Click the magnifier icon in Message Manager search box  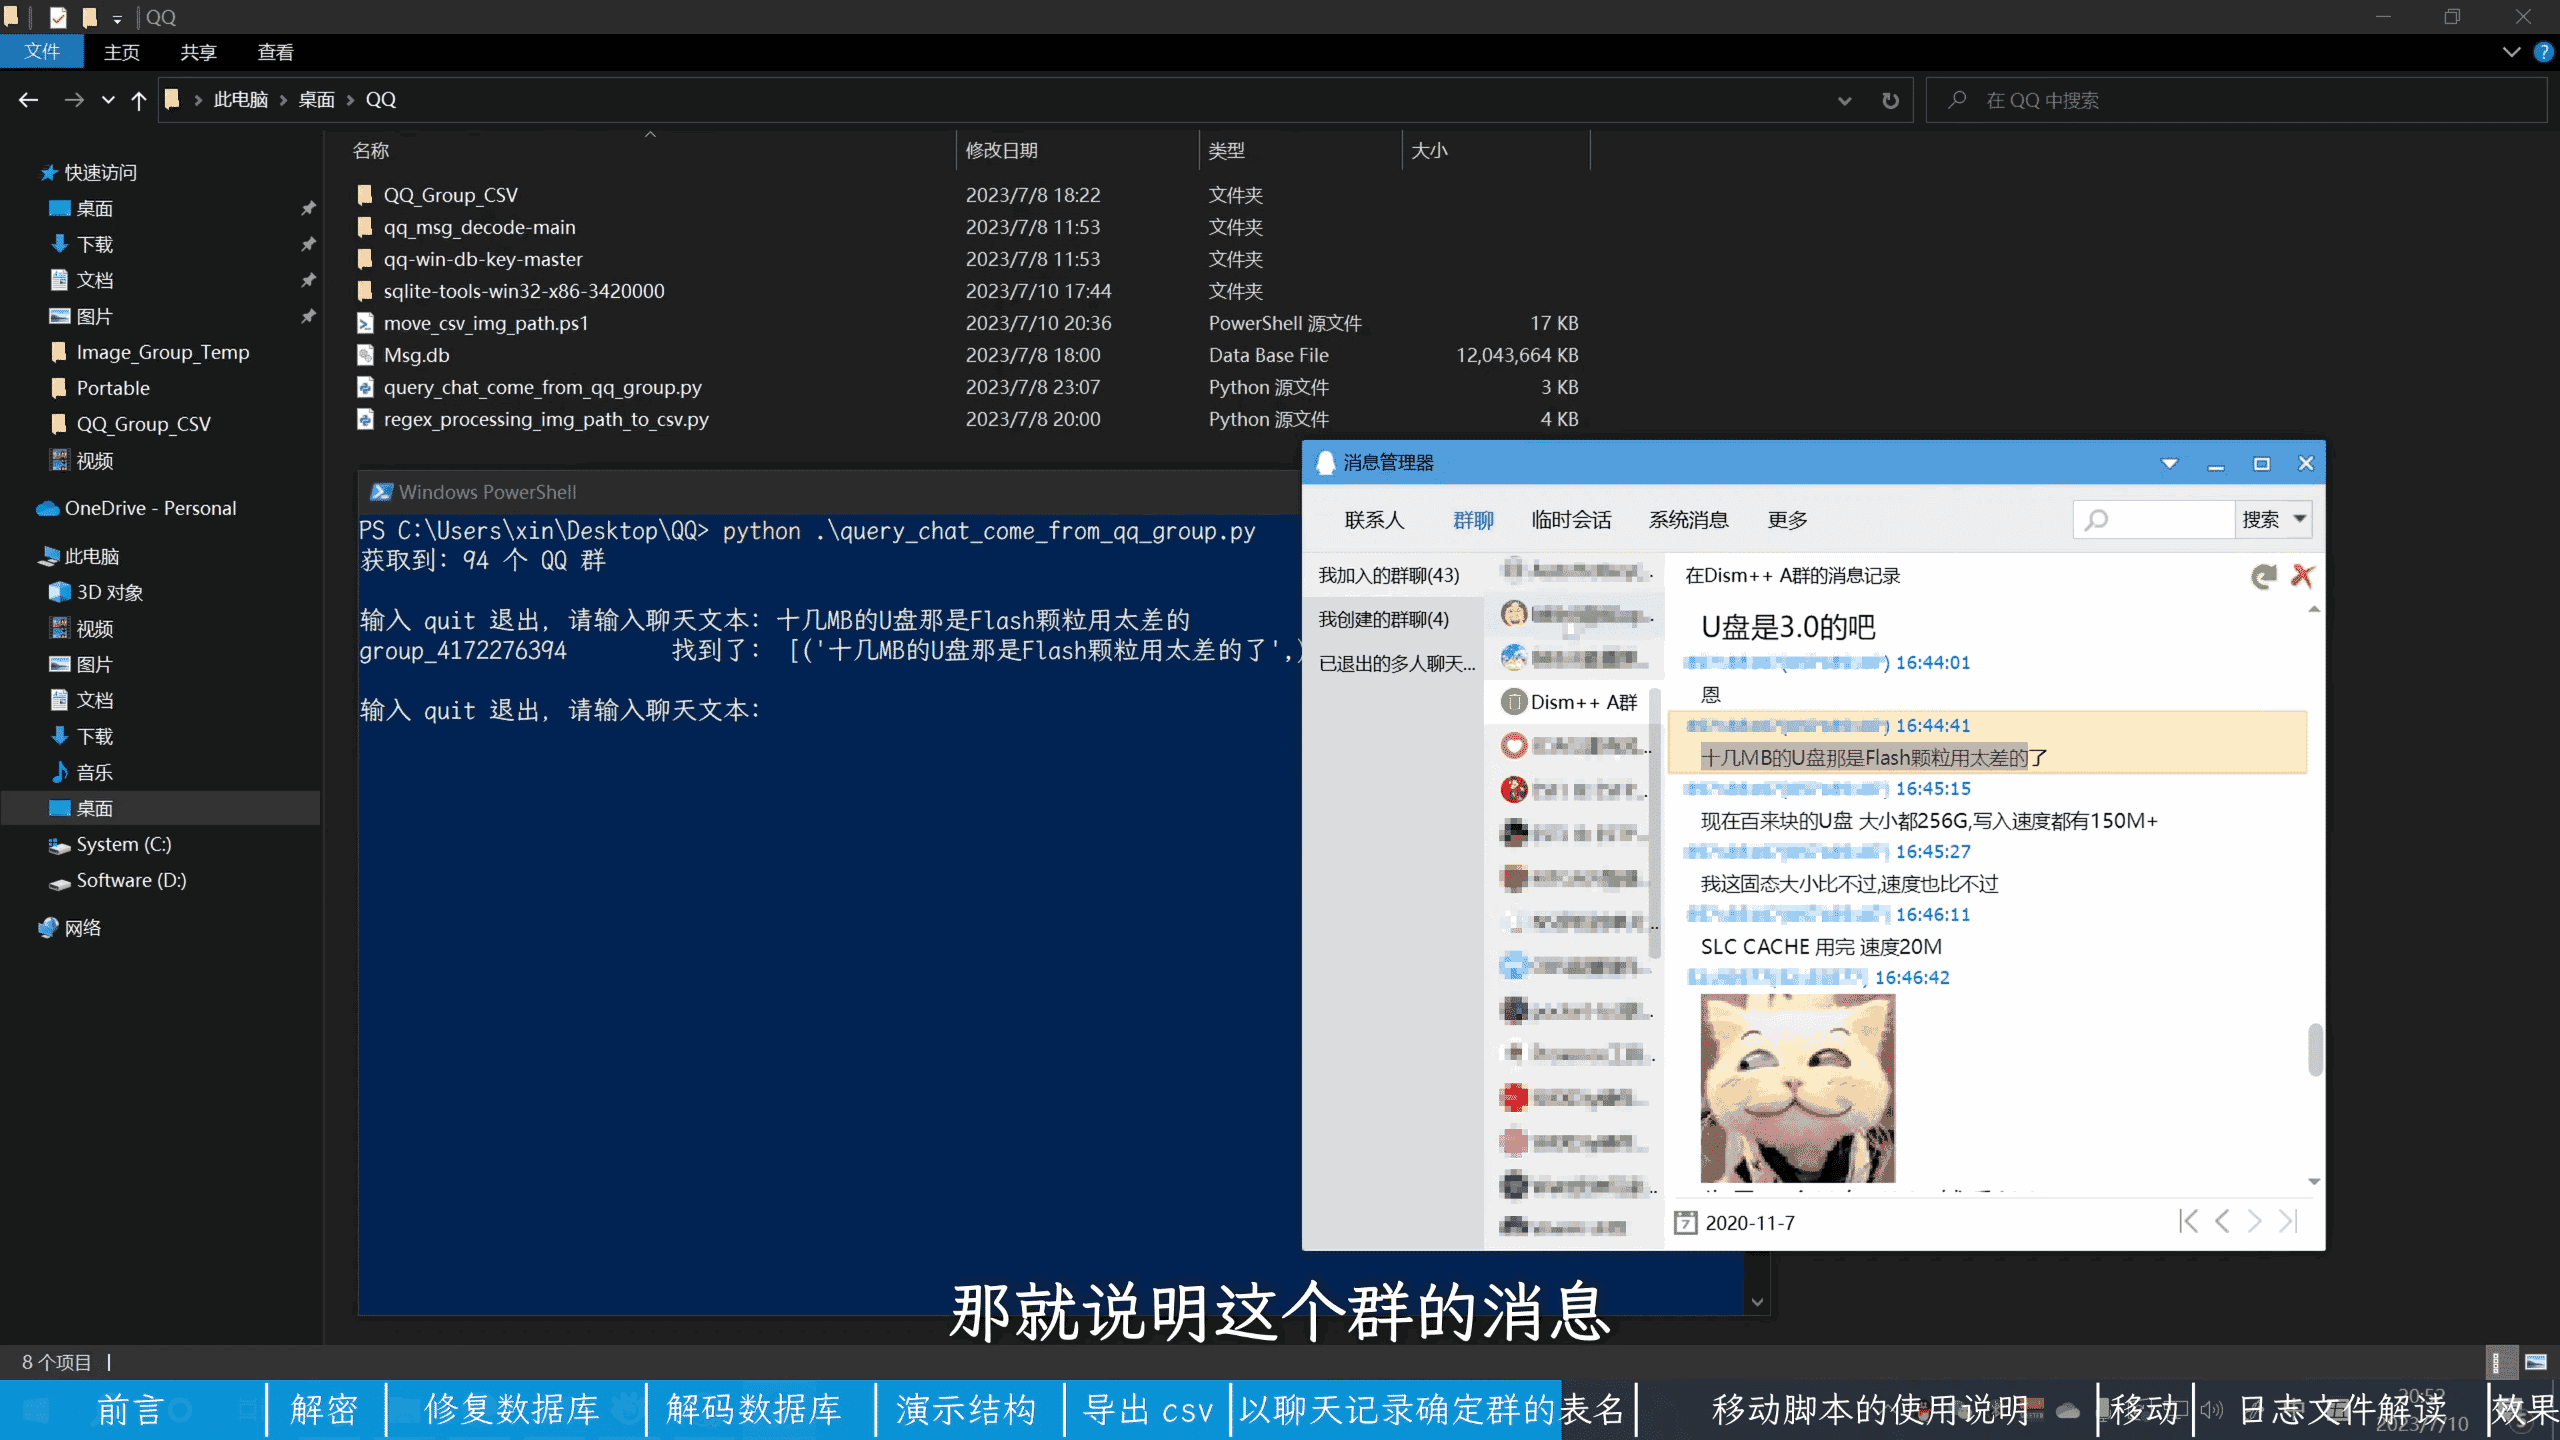click(2097, 519)
